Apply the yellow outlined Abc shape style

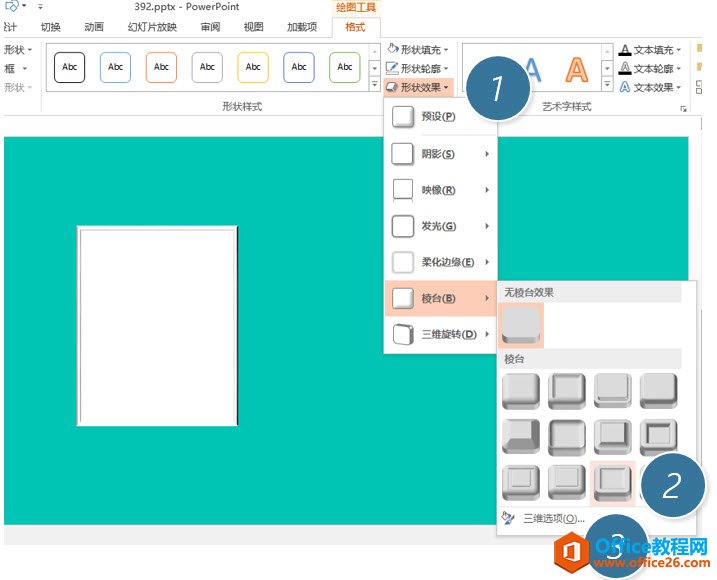click(253, 67)
